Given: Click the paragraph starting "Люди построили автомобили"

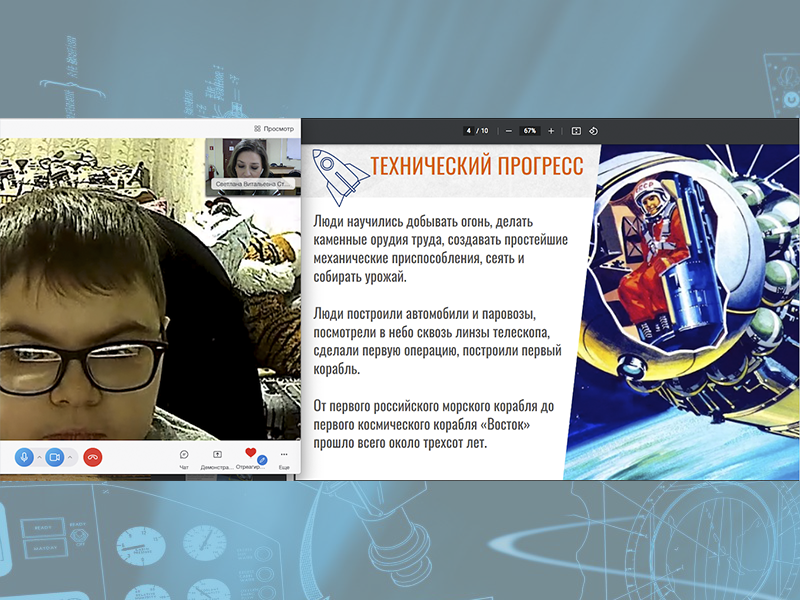Looking at the screenshot, I should (x=438, y=341).
